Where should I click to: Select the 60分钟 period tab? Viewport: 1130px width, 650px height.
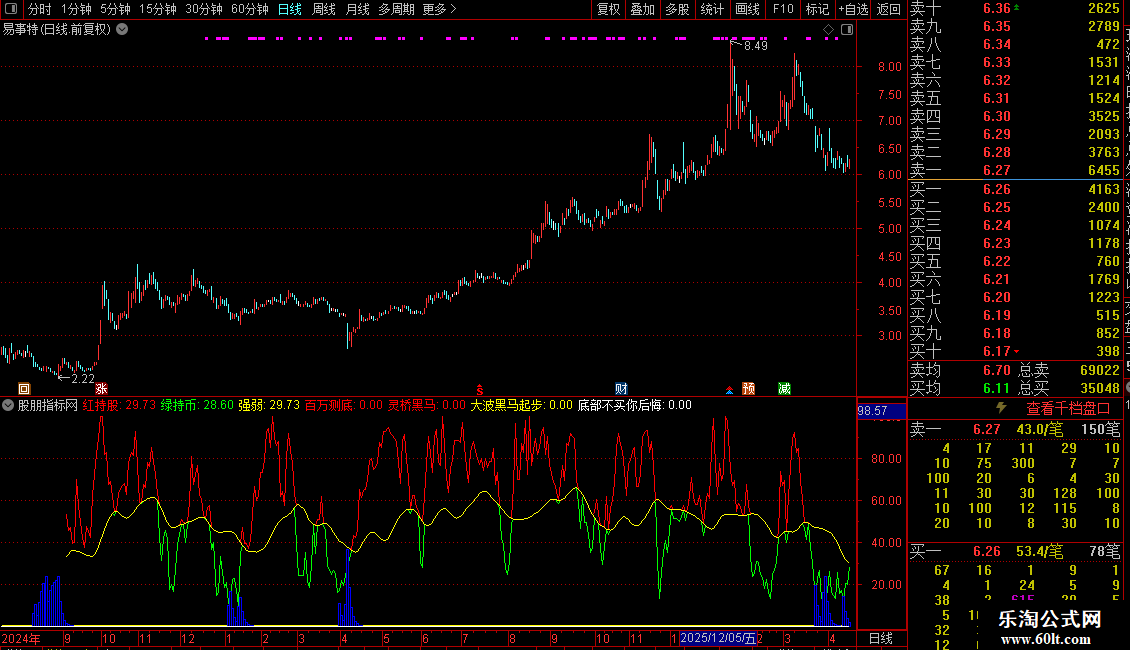tap(250, 9)
